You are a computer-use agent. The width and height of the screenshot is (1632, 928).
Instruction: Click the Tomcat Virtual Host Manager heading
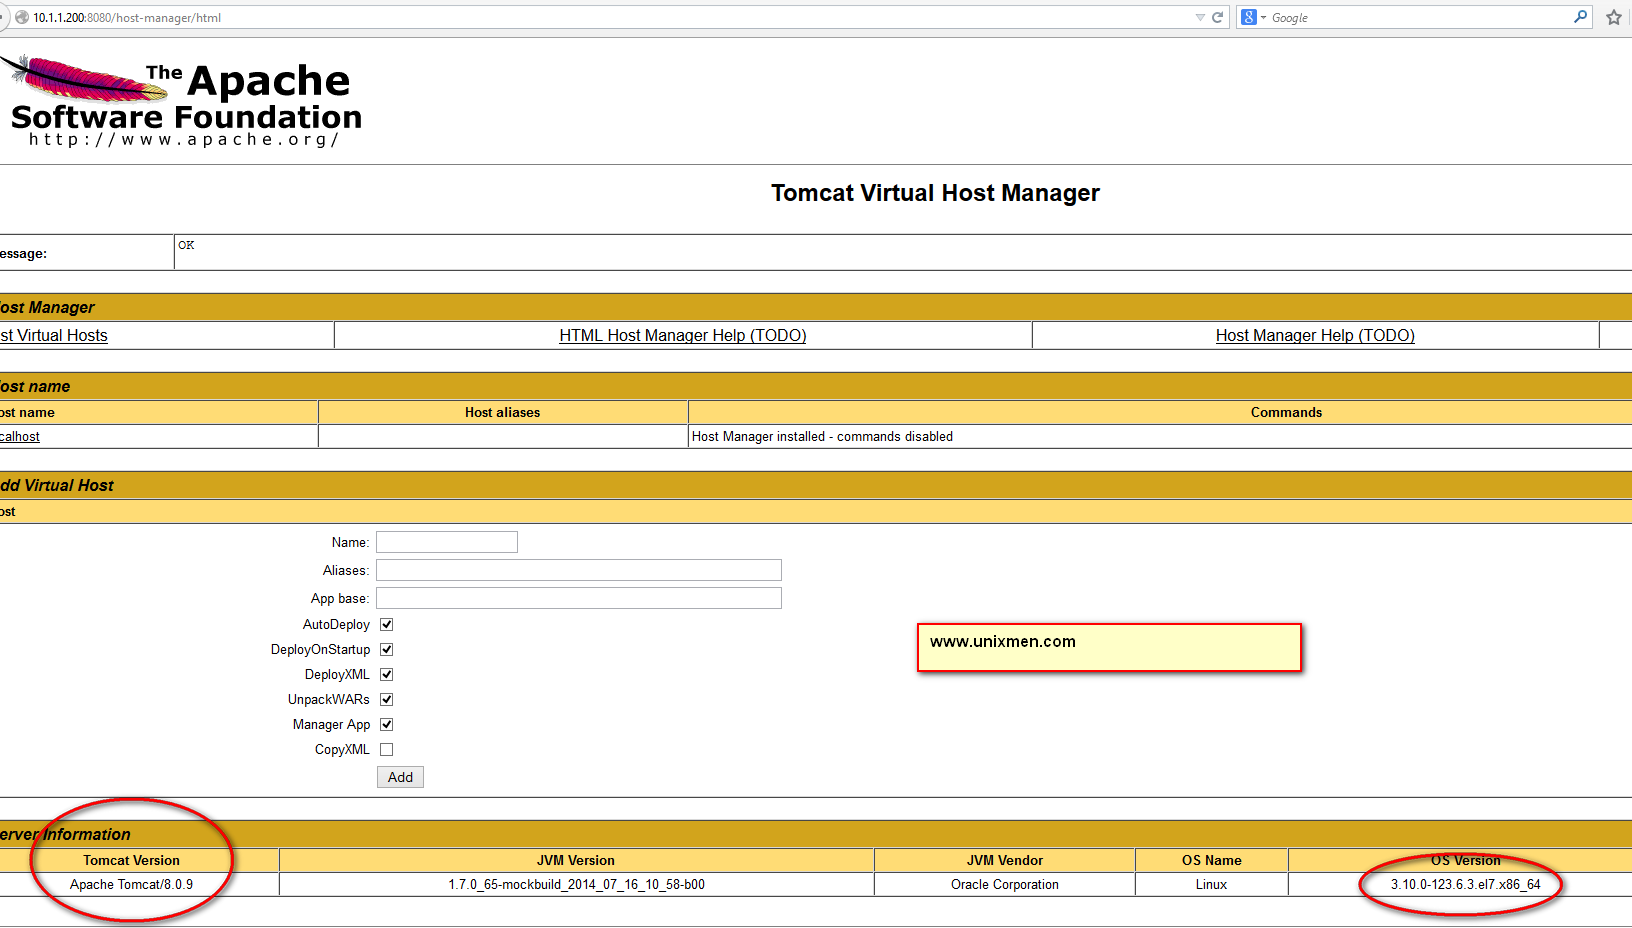[x=935, y=193]
